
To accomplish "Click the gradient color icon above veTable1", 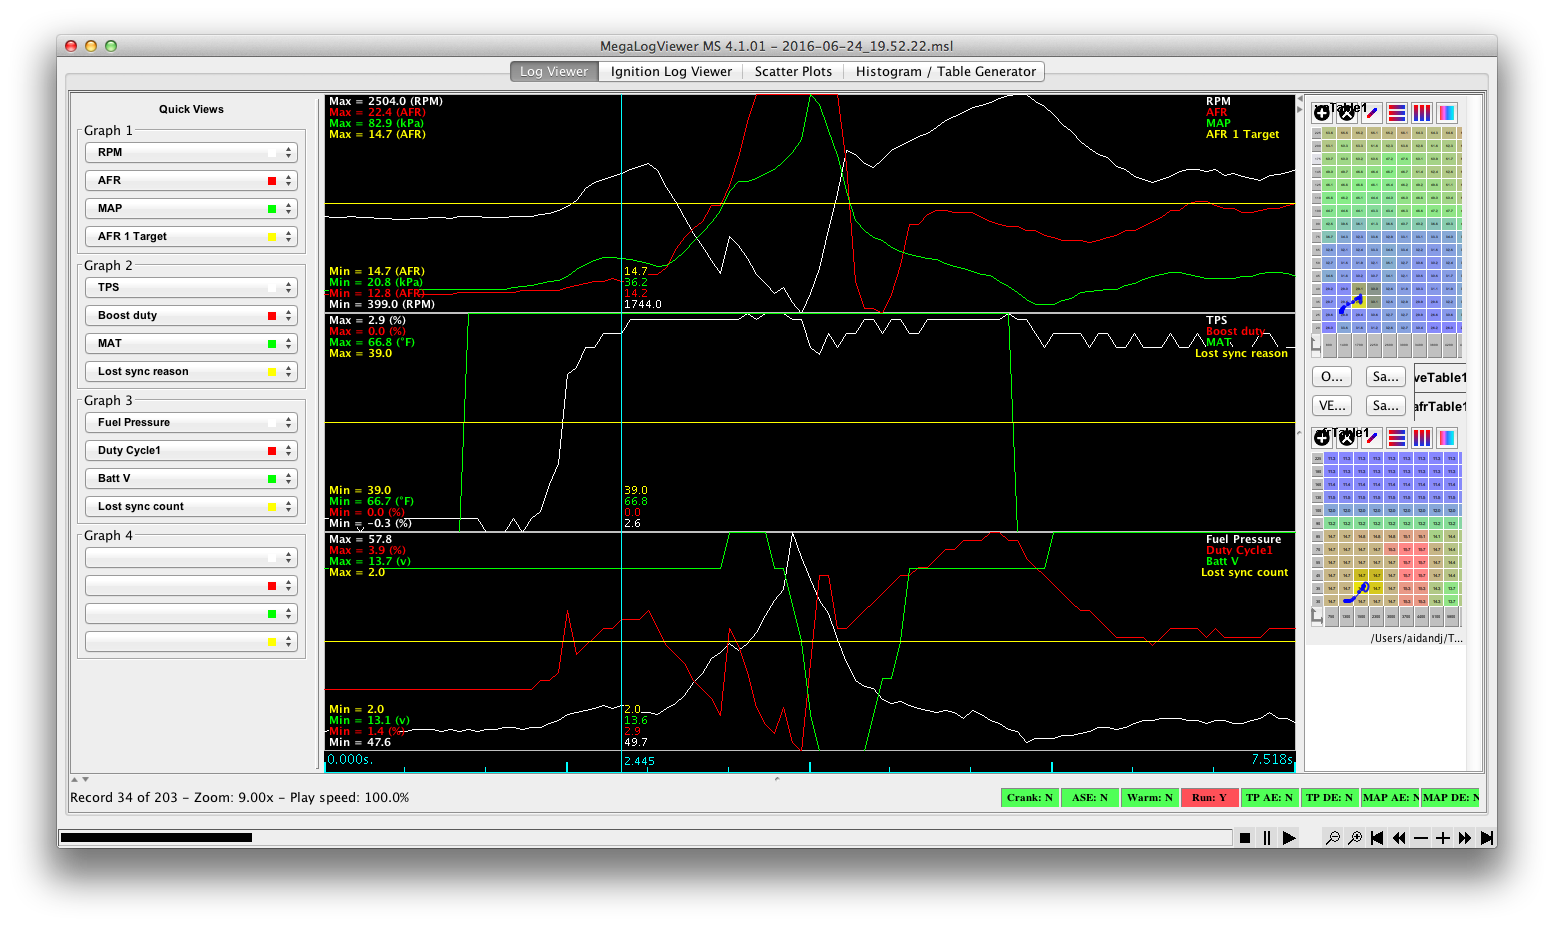I will click(1447, 113).
